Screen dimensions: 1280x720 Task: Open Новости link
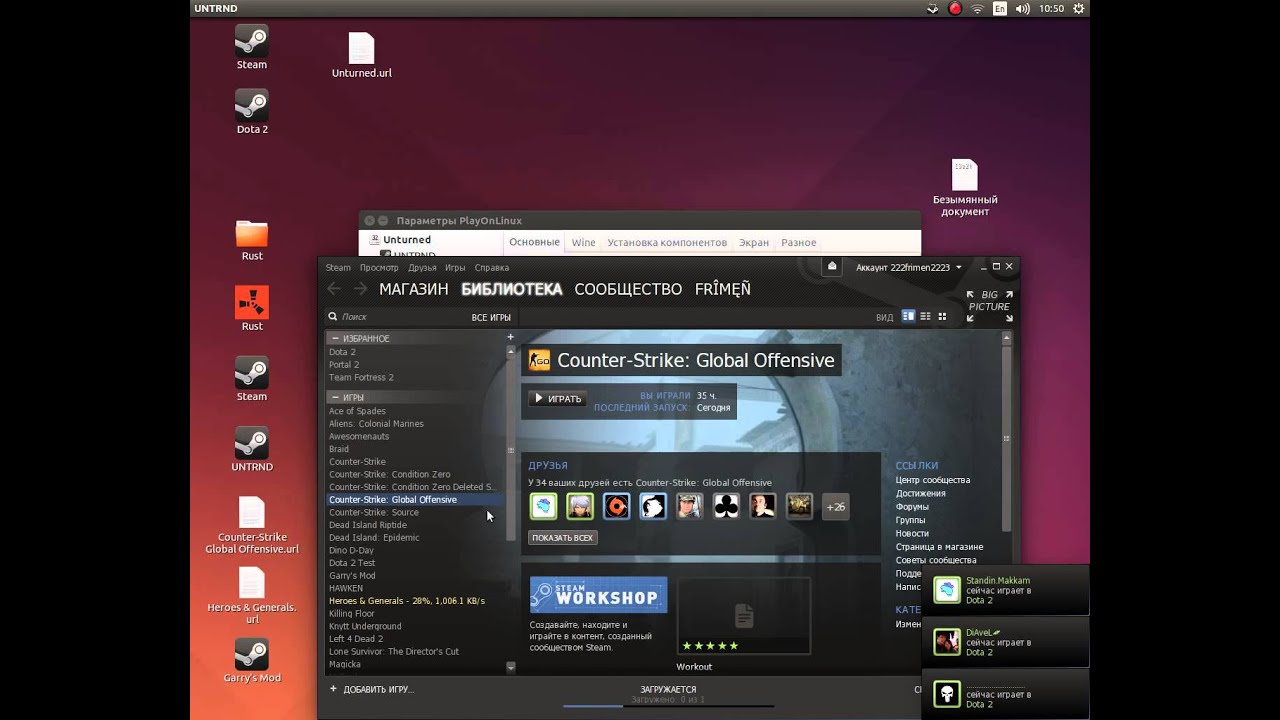912,533
